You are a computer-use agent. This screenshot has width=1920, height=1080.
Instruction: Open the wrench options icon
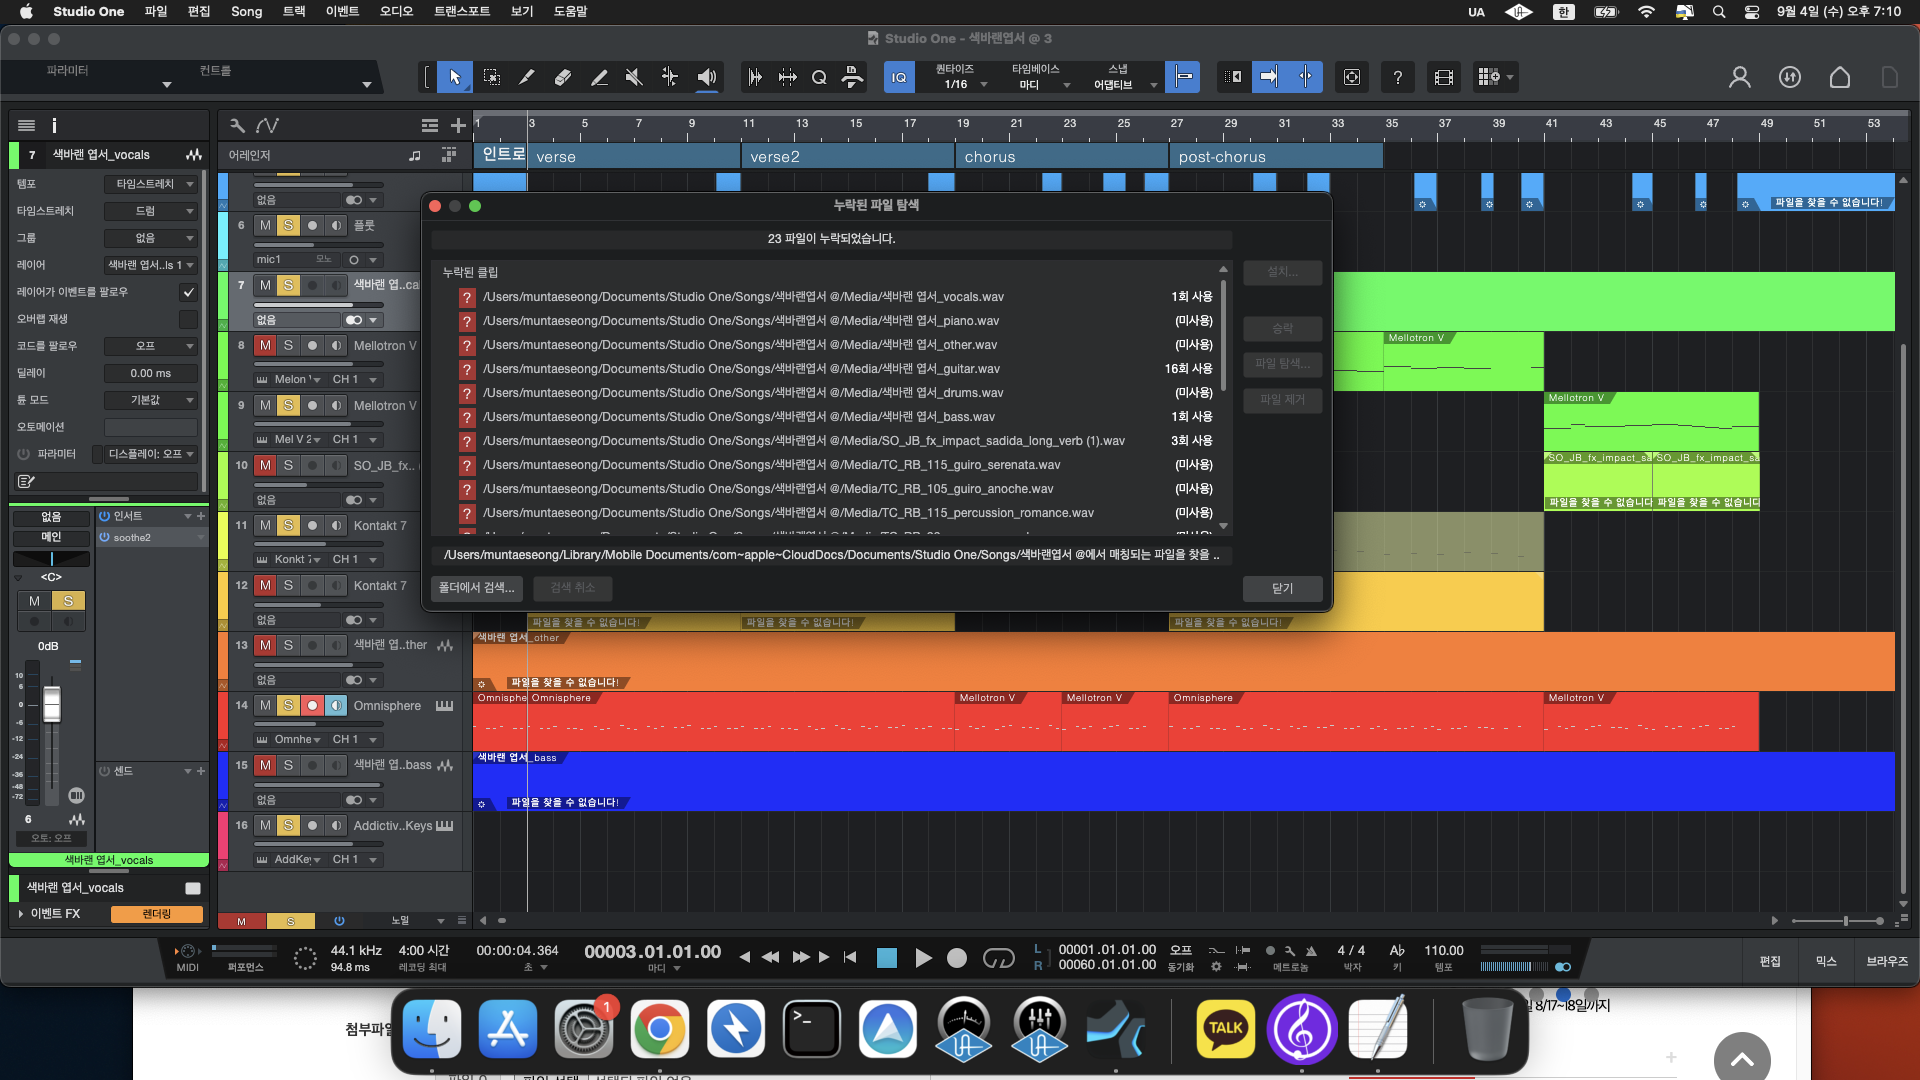(x=237, y=125)
